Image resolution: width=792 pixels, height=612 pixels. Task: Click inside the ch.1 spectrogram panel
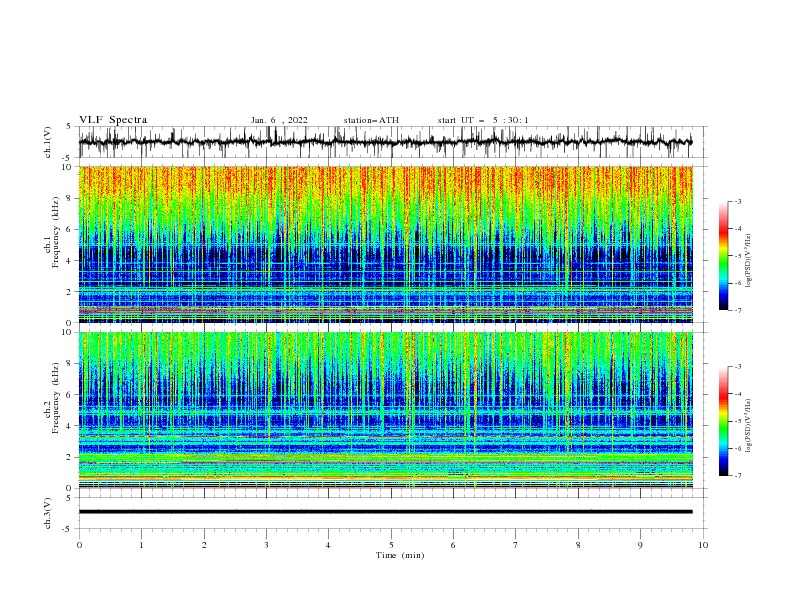[385, 244]
